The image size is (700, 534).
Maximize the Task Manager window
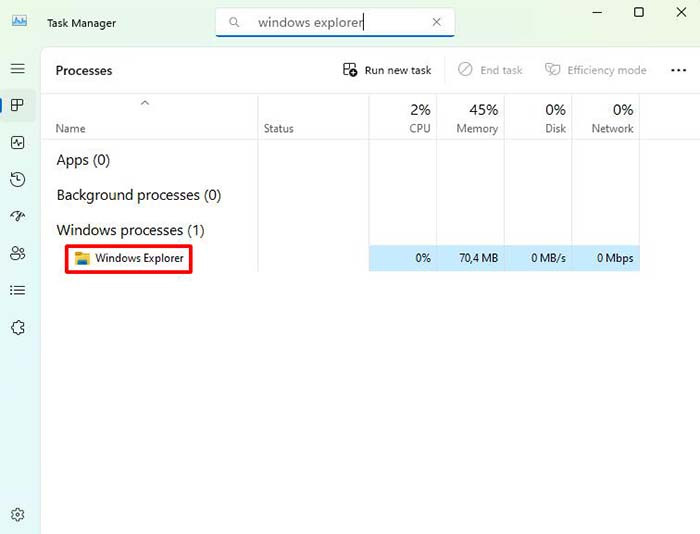tap(639, 13)
